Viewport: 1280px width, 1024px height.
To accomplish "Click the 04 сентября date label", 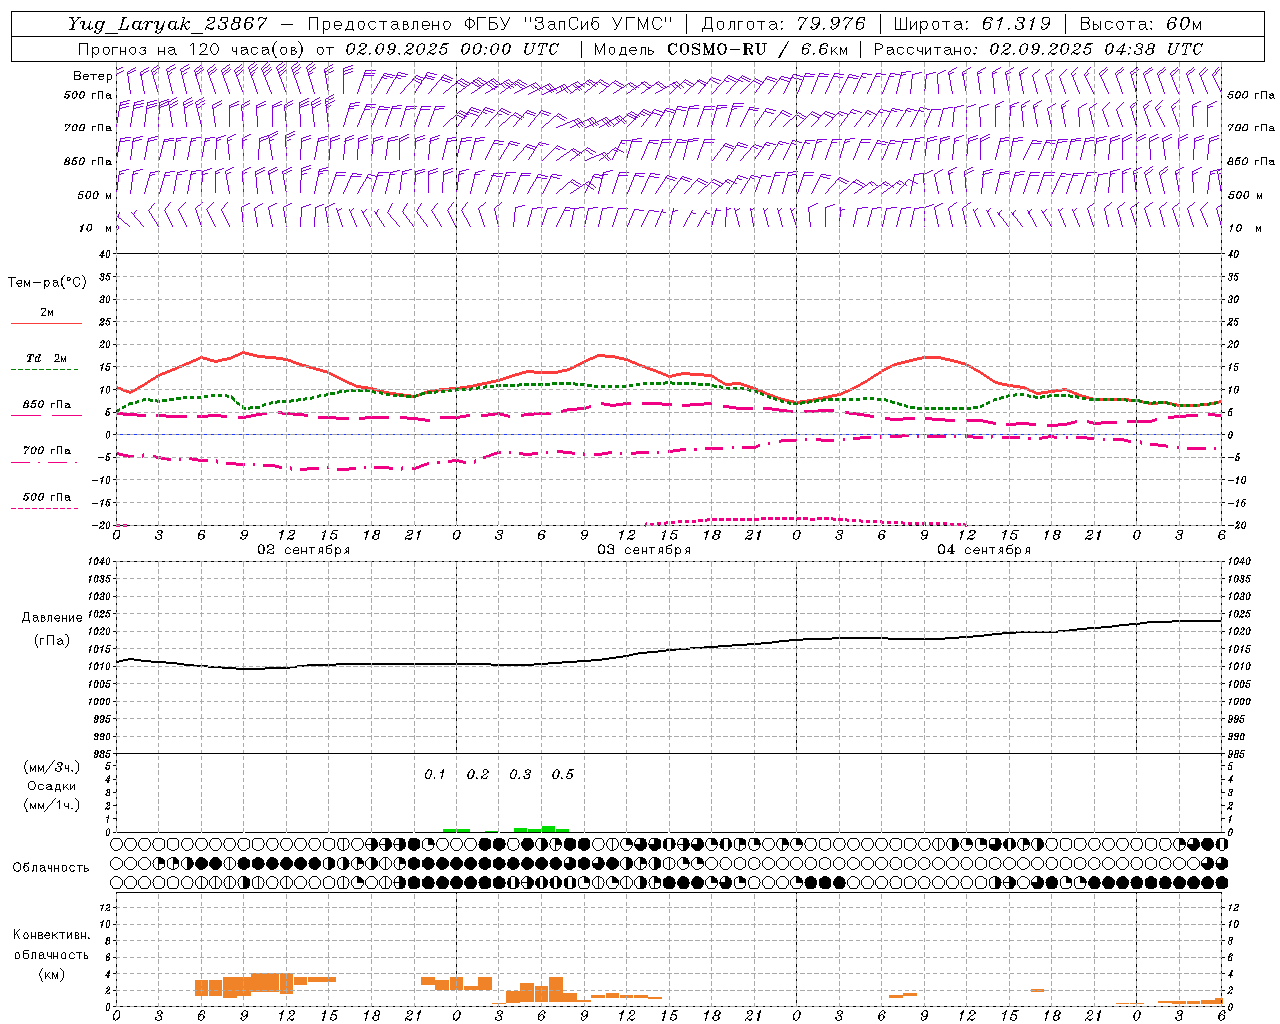I will (x=983, y=550).
